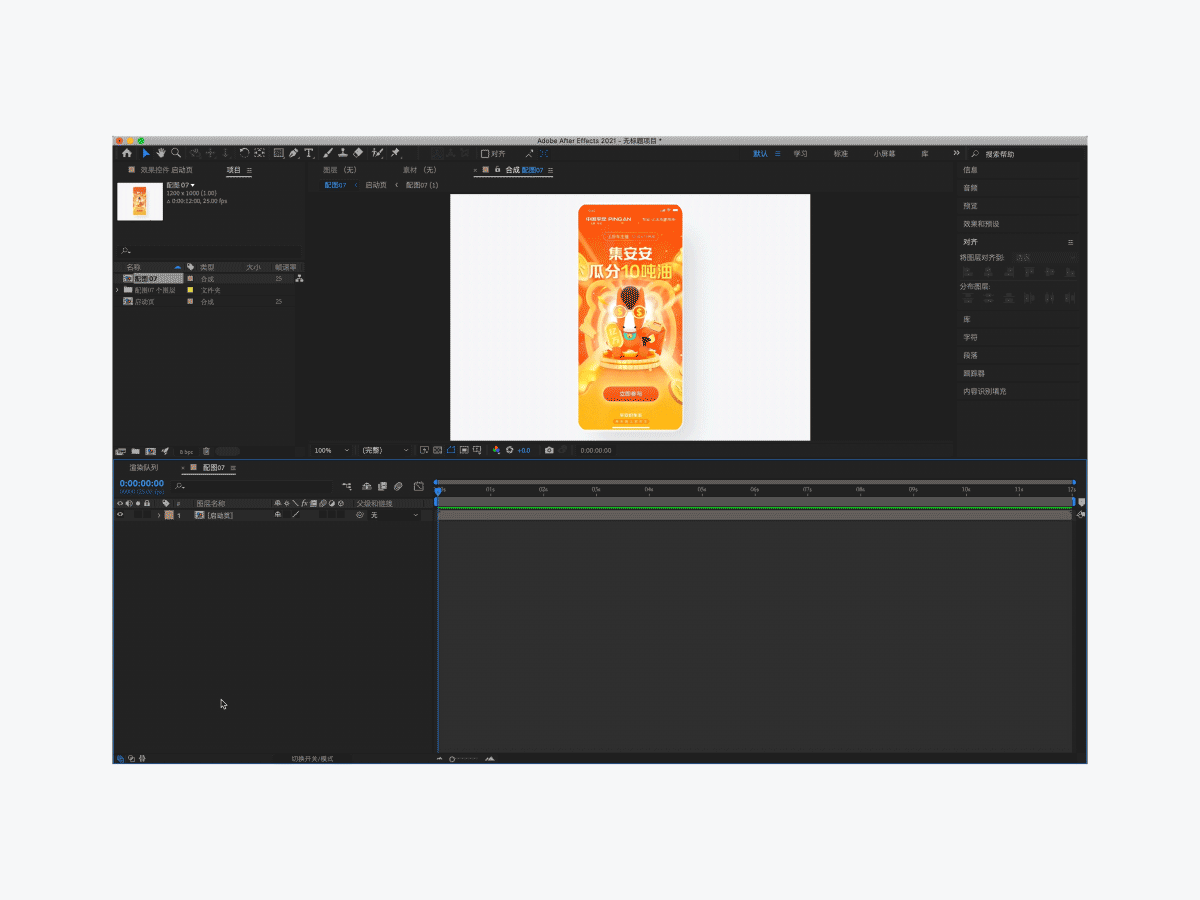Select the Selection arrow tool
This screenshot has width=1200, height=900.
[x=146, y=154]
